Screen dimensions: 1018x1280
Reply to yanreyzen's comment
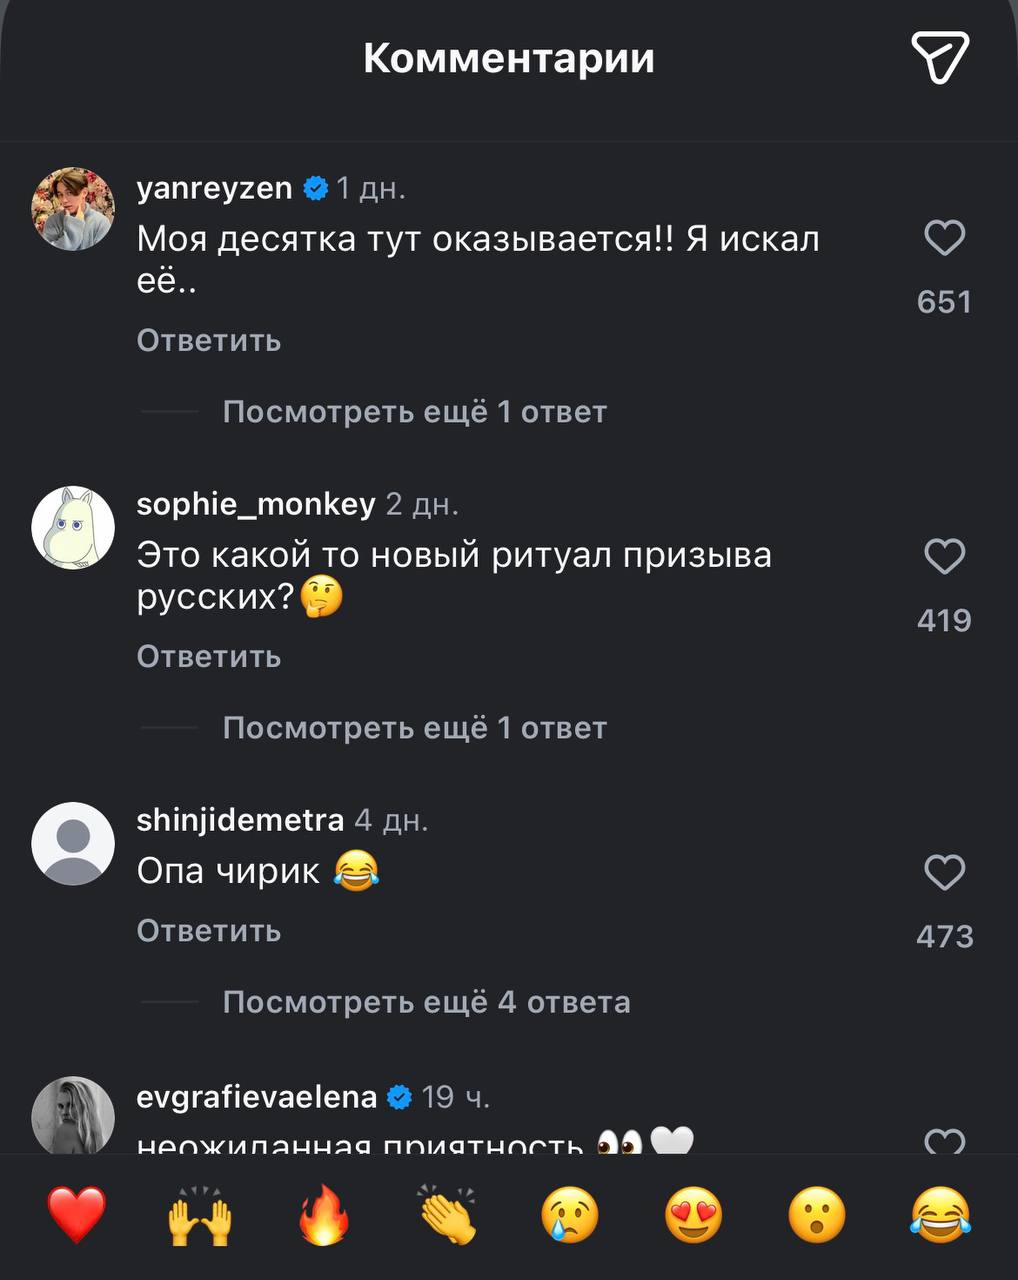[208, 341]
